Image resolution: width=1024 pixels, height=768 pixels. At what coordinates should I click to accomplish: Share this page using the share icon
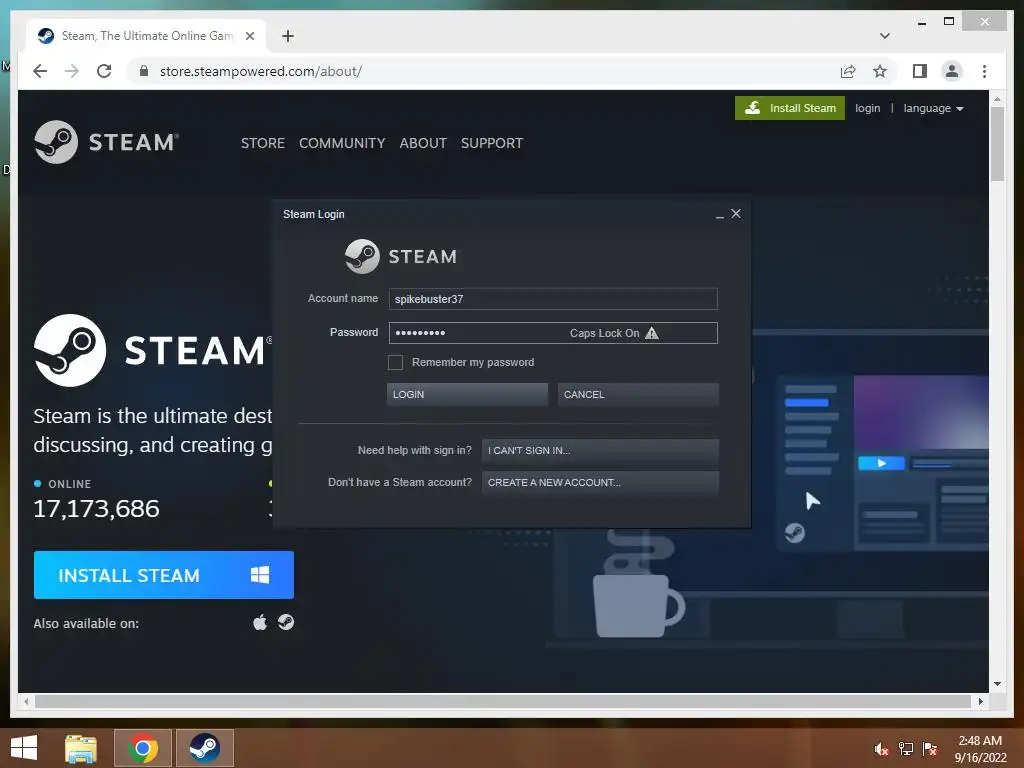click(848, 71)
